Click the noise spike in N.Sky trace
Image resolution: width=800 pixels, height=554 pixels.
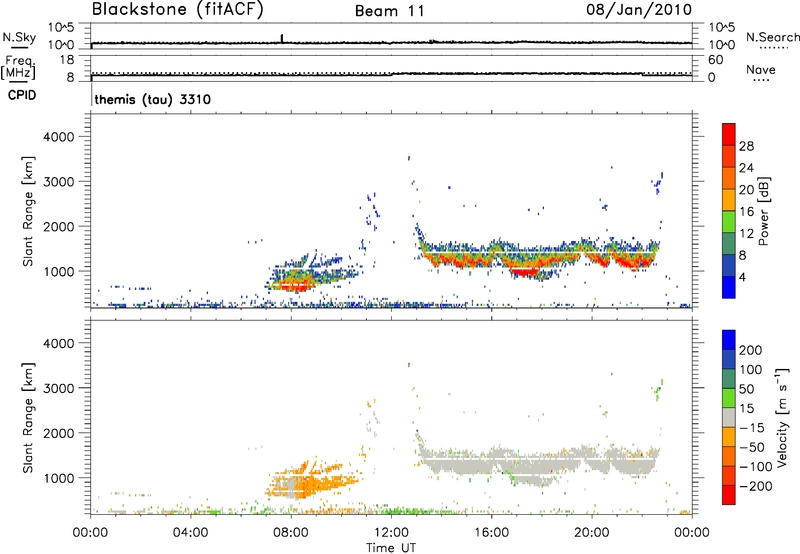click(282, 39)
